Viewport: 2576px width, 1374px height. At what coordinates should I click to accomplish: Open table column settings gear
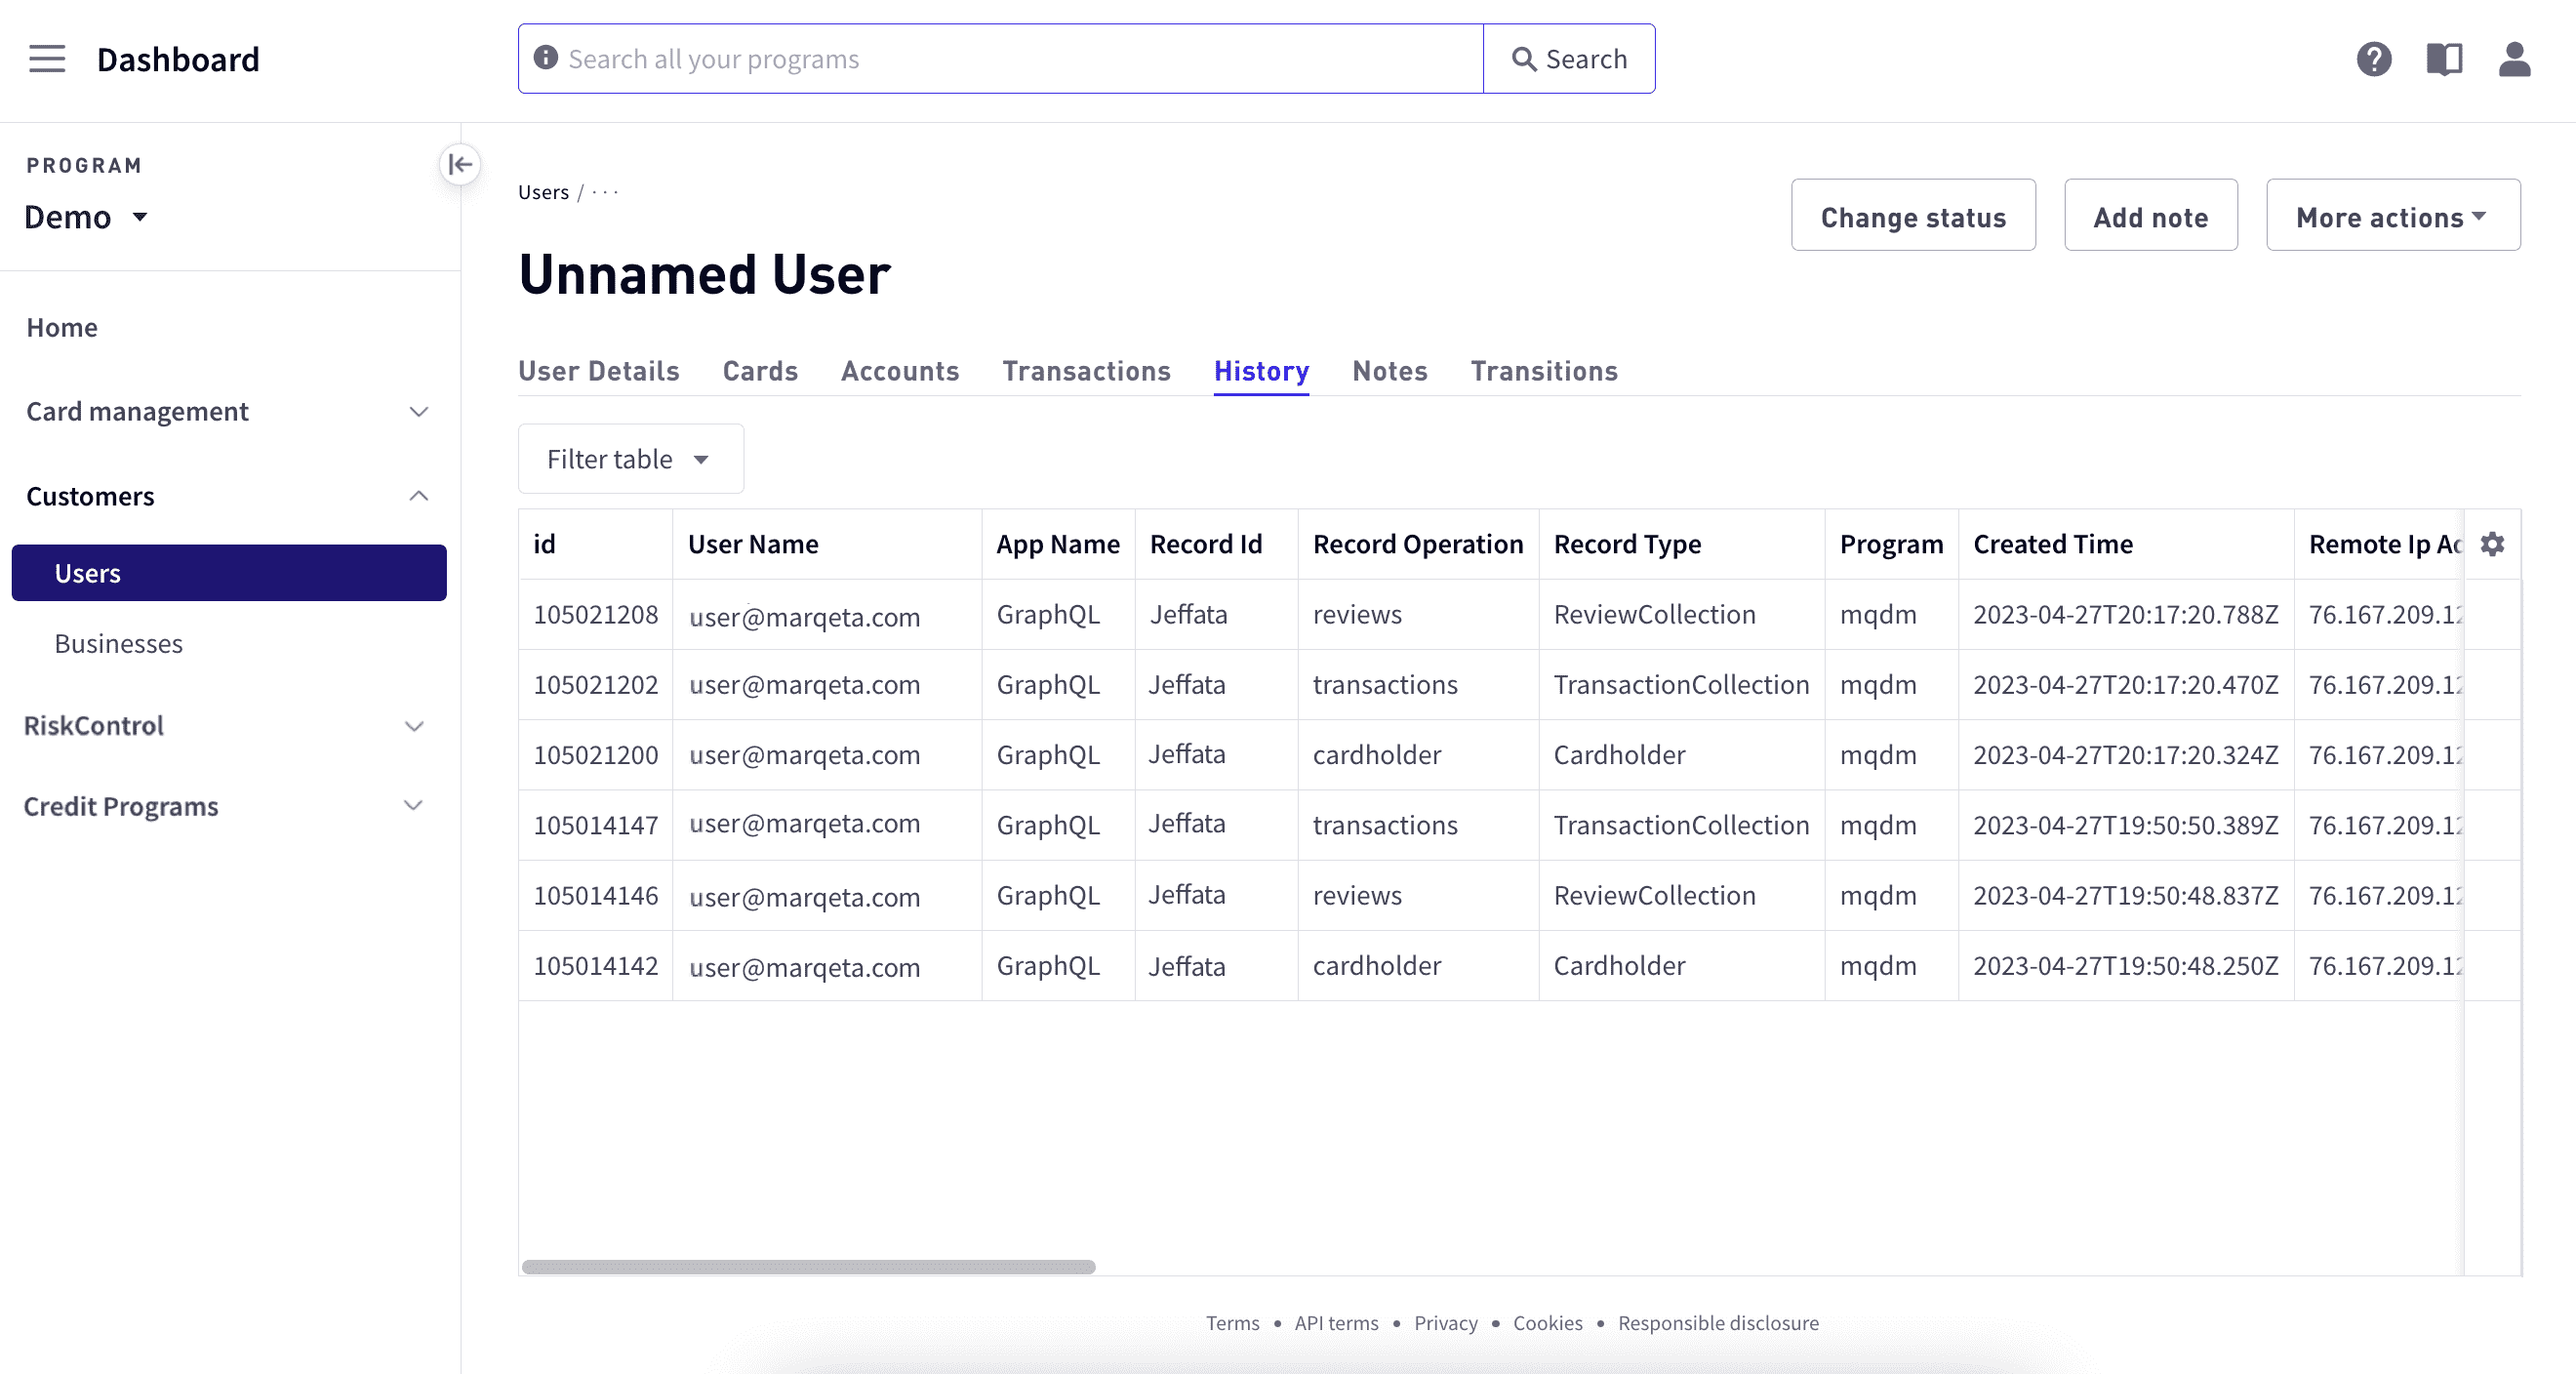click(2492, 544)
